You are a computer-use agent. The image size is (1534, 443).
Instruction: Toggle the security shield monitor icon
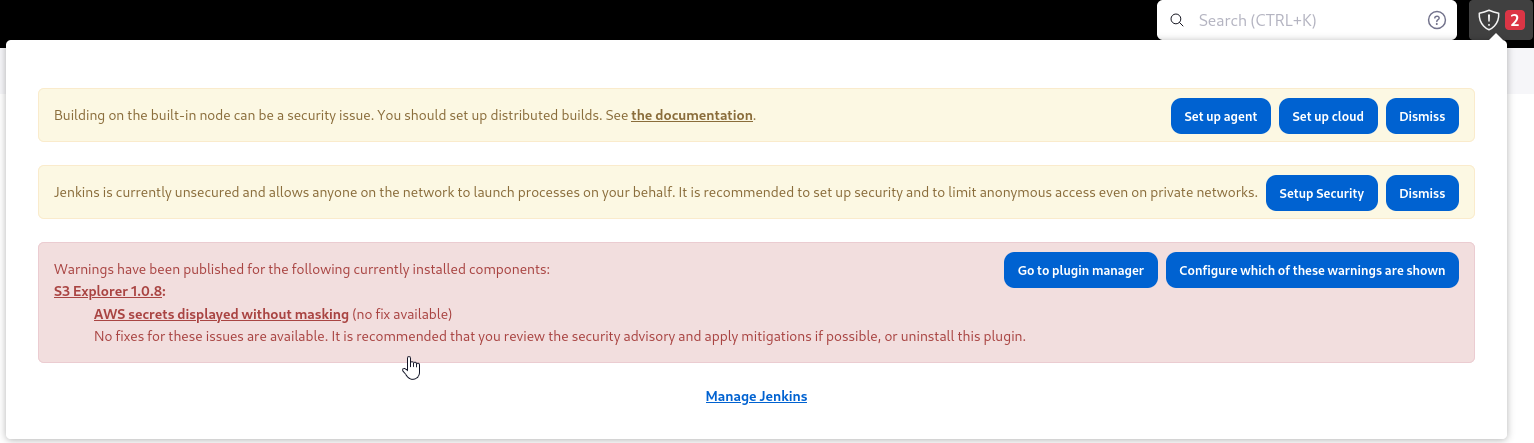1489,20
